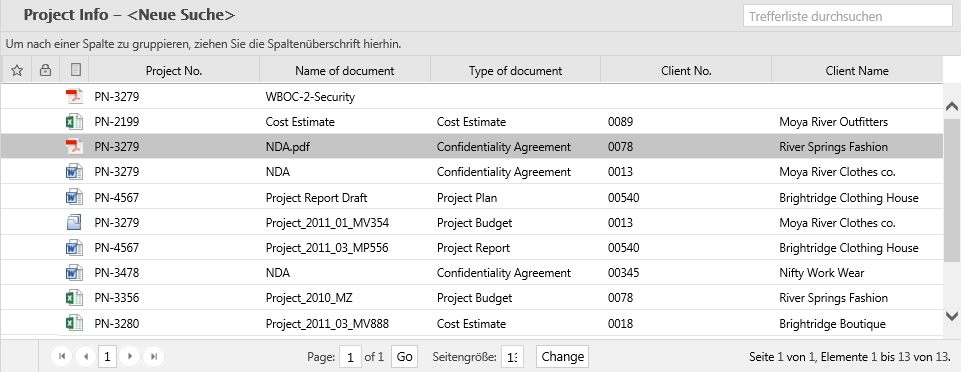Click Moya River Outfitters client name

pyautogui.click(x=833, y=122)
